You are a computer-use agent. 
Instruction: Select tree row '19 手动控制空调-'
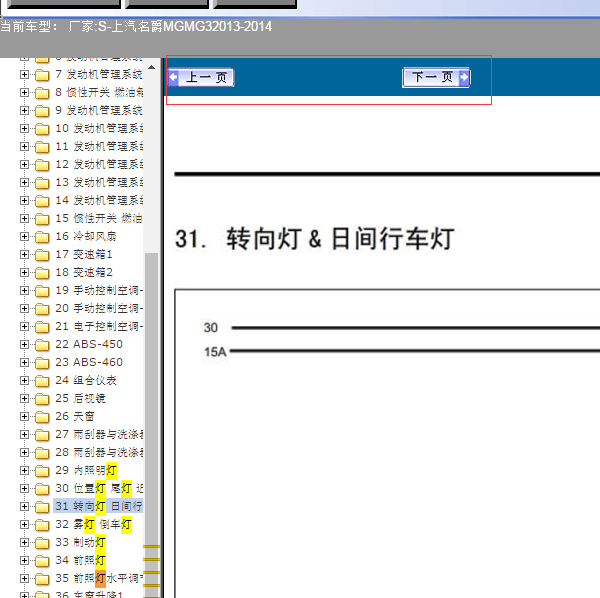point(99,290)
